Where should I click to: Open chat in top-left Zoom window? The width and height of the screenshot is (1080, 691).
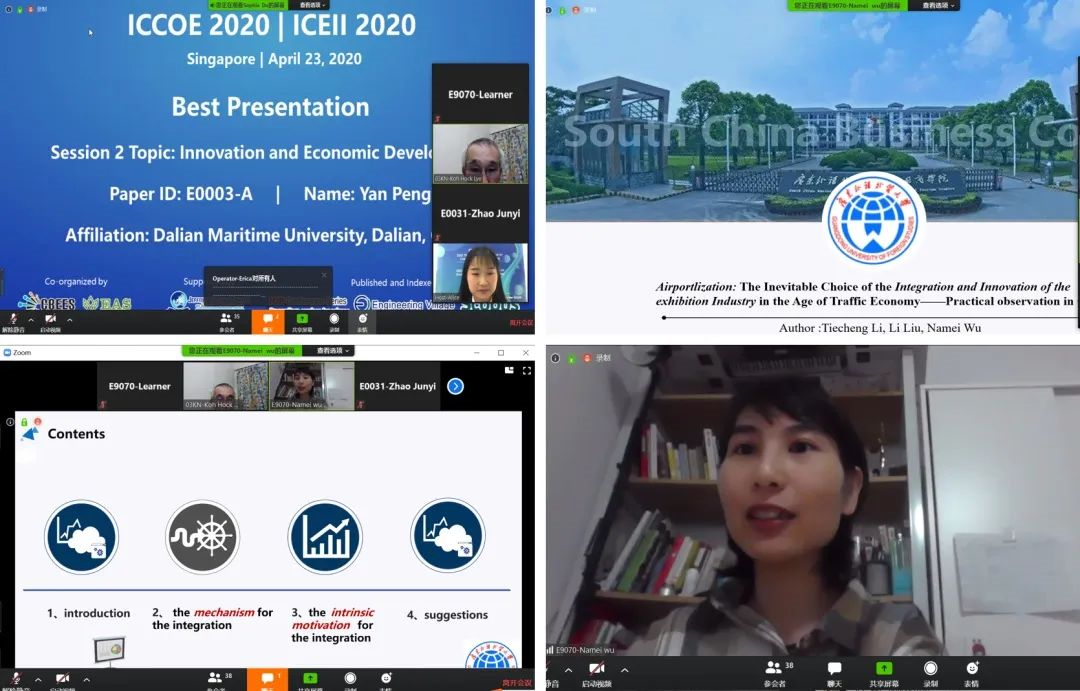(267, 322)
